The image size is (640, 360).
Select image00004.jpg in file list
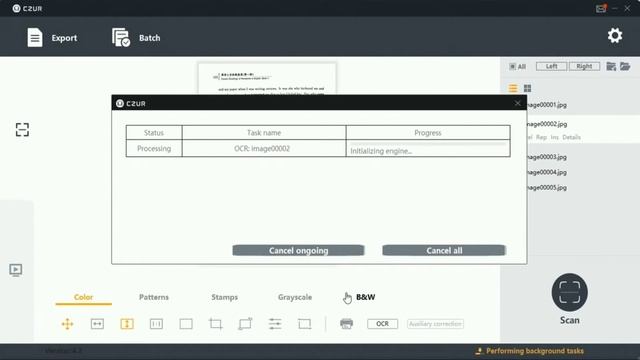547,172
